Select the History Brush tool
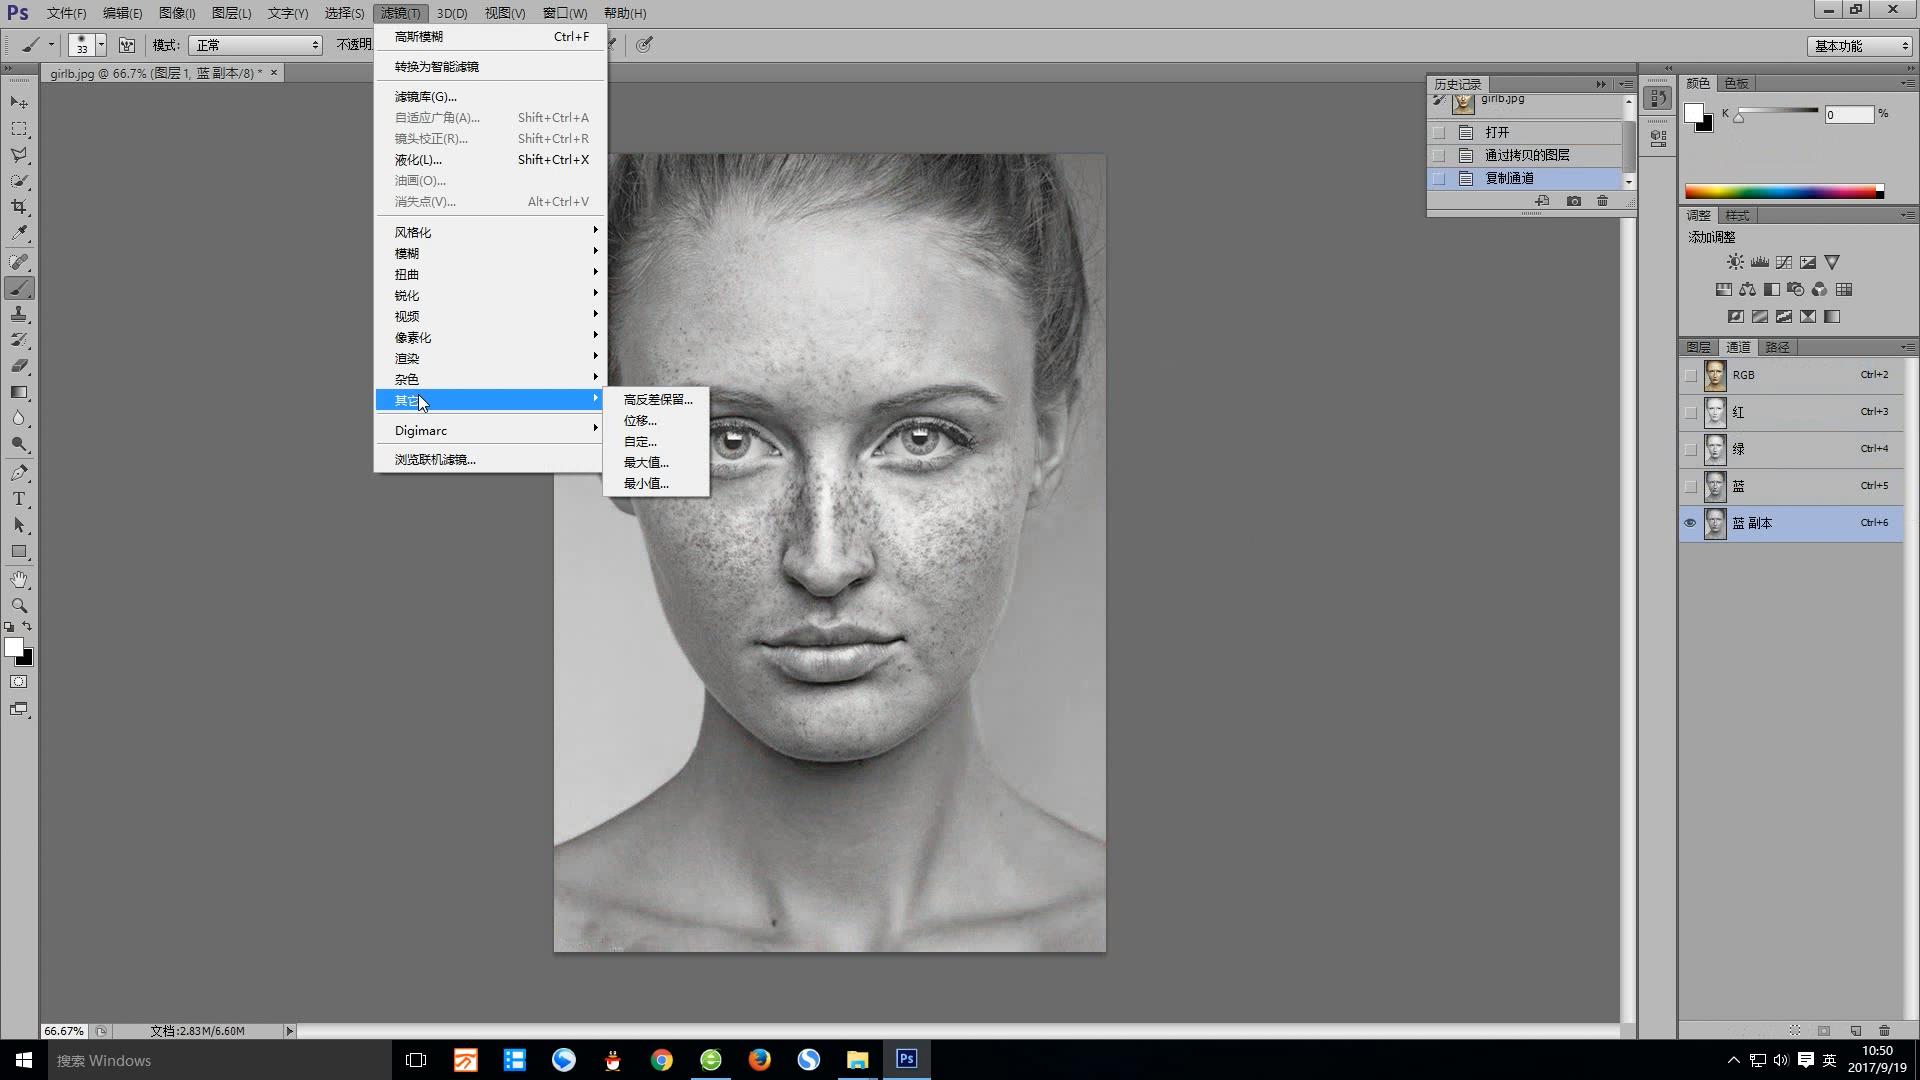Viewport: 1920px width, 1080px height. [19, 340]
